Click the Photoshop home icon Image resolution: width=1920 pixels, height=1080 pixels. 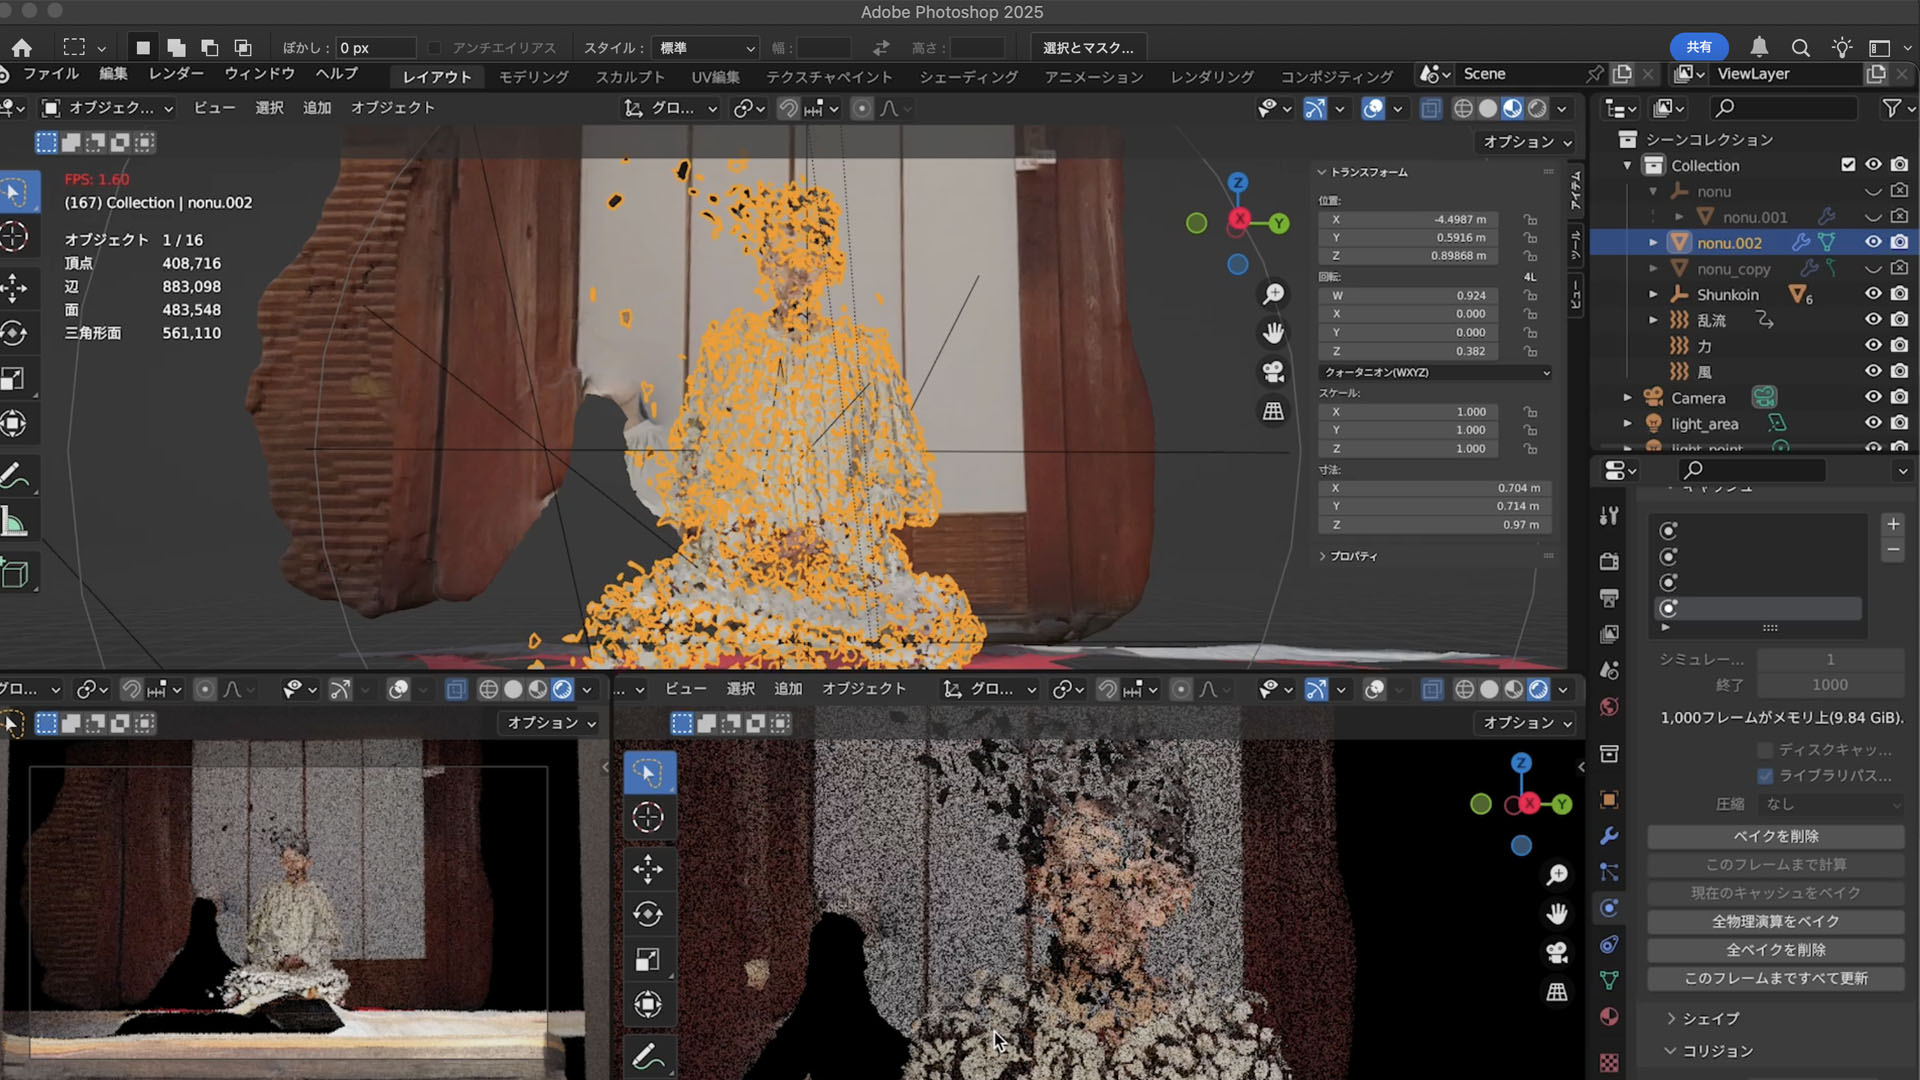[22, 48]
